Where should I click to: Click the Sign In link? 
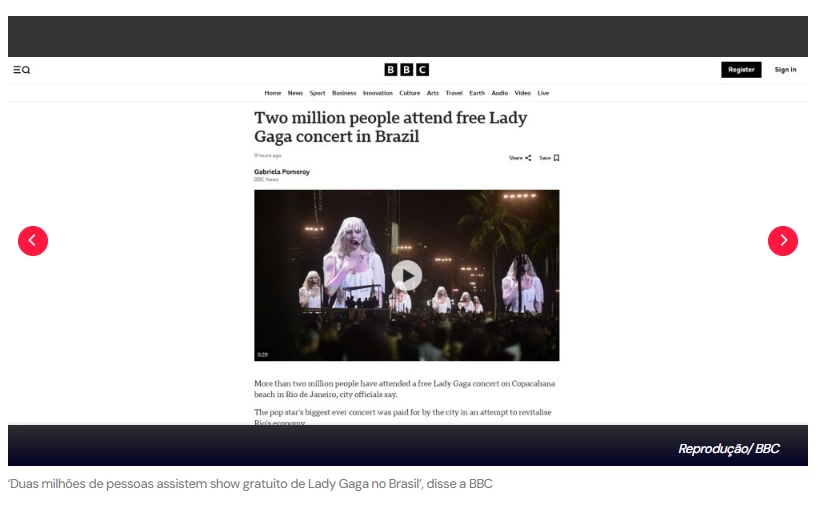click(785, 69)
